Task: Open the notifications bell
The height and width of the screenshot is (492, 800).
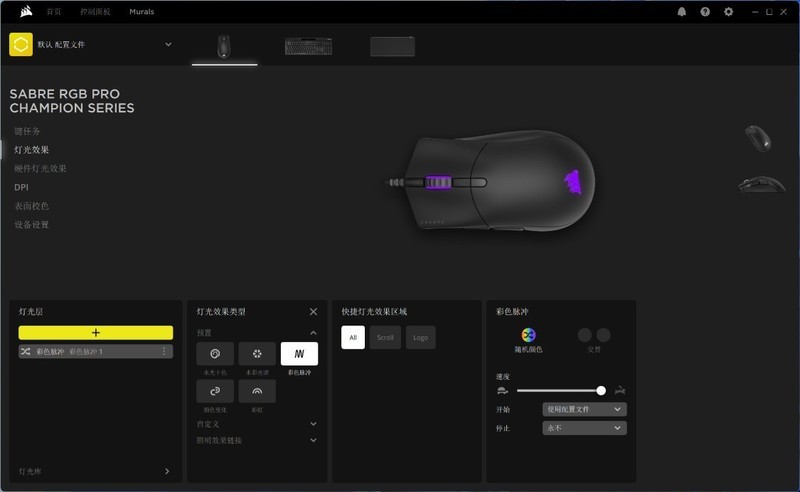Action: click(682, 12)
